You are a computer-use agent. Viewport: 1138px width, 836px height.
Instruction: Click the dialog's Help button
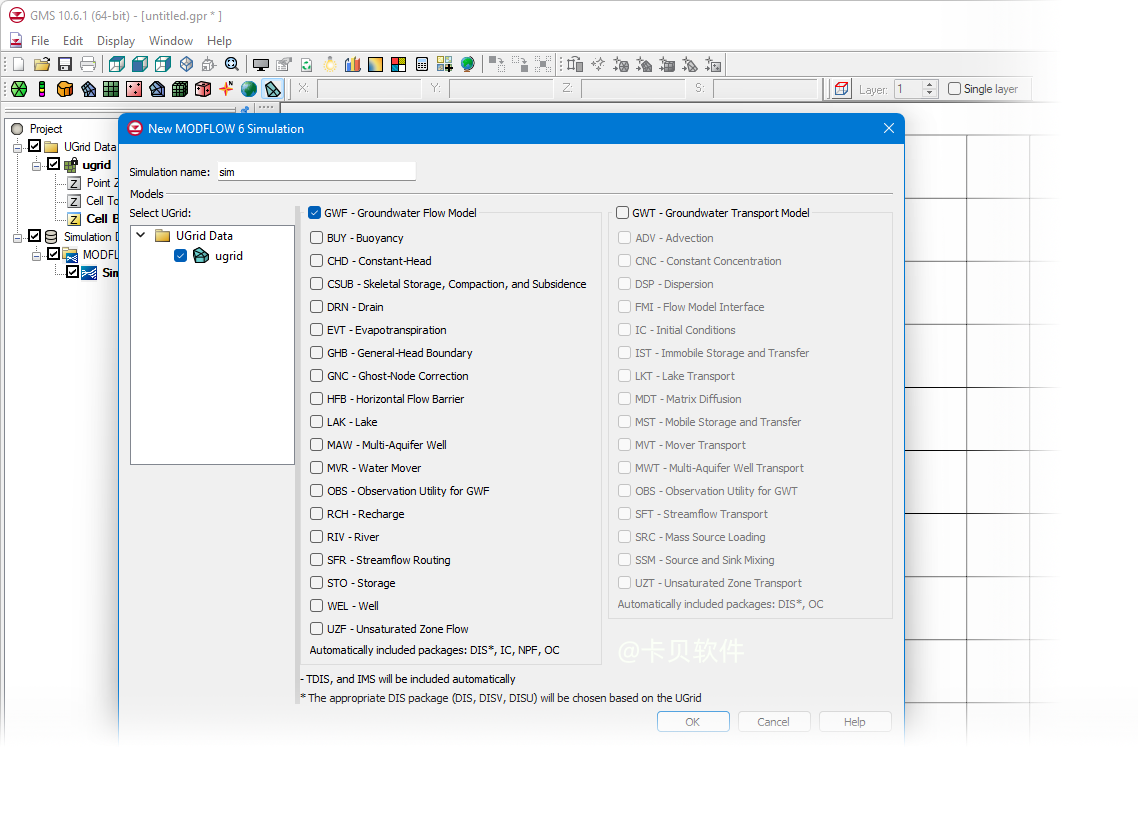855,722
